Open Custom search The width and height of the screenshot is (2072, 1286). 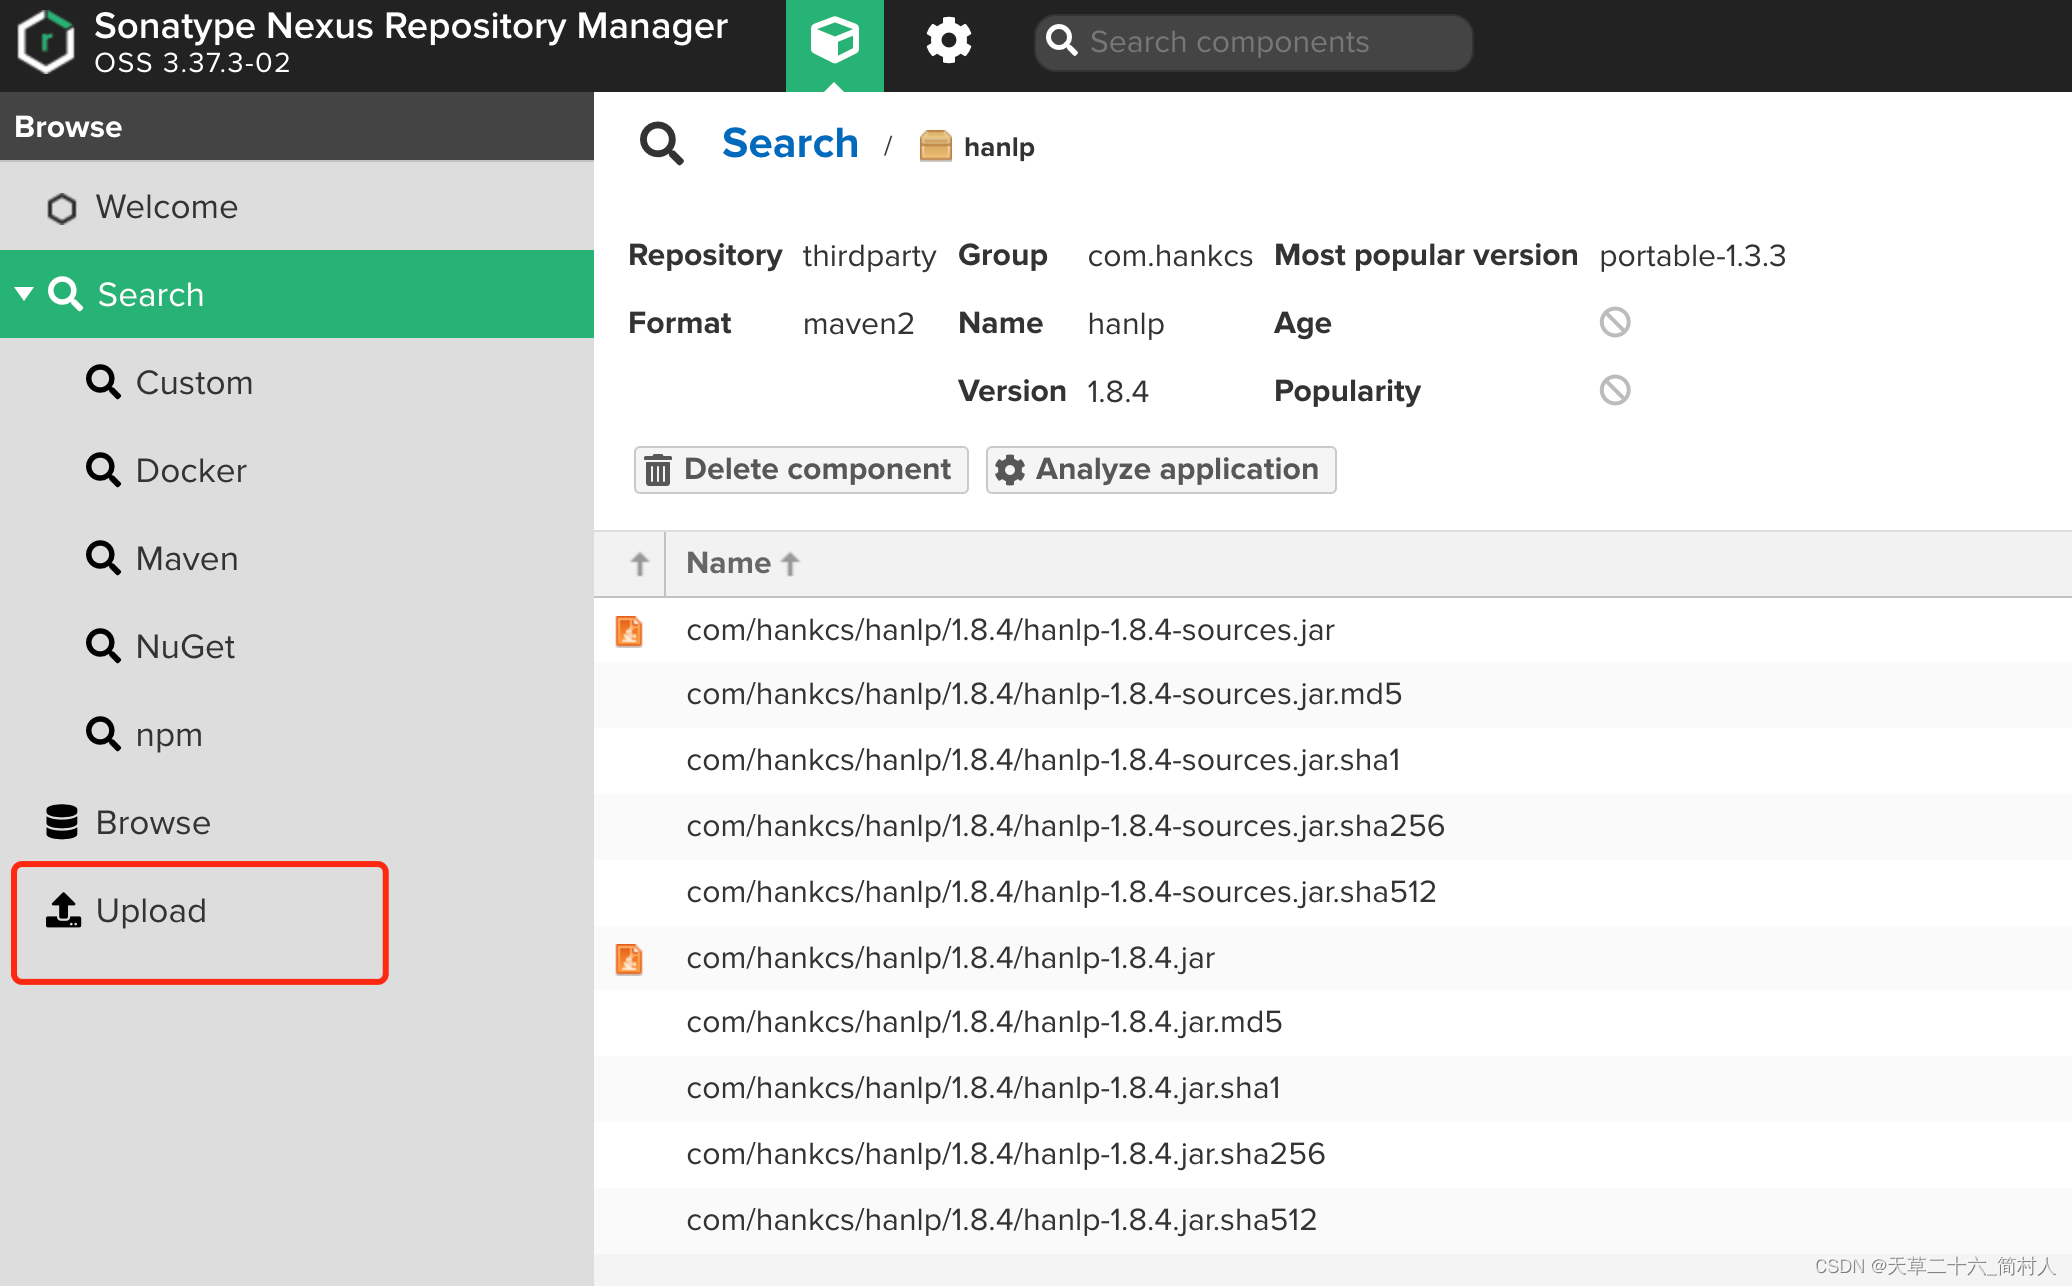click(x=297, y=382)
